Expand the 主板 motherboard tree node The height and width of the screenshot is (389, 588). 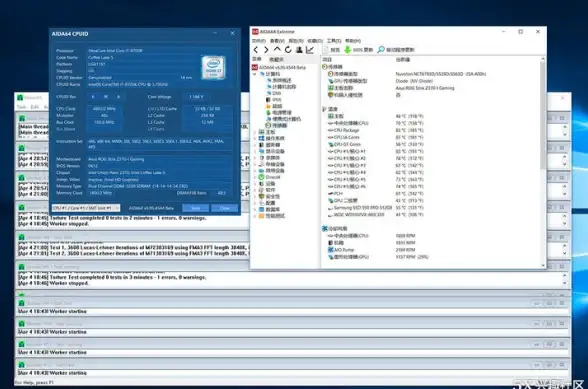click(x=255, y=132)
